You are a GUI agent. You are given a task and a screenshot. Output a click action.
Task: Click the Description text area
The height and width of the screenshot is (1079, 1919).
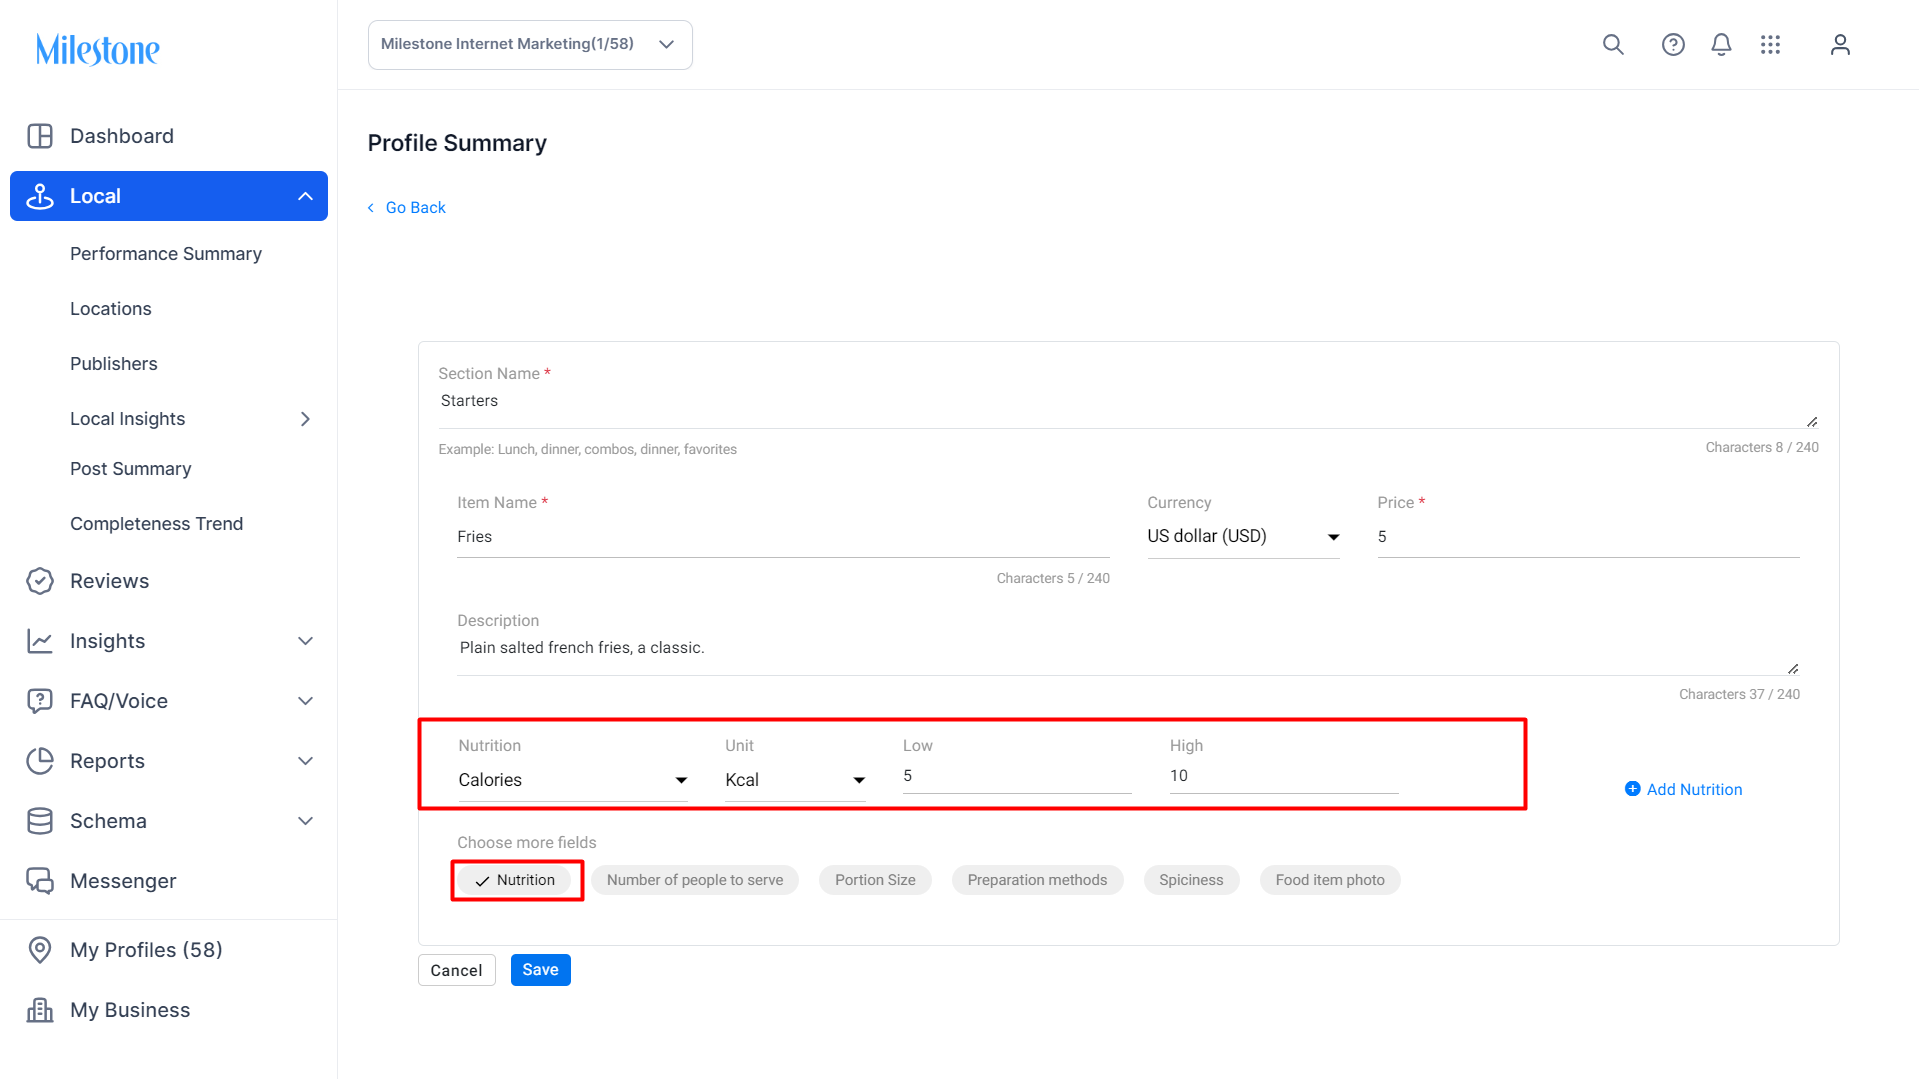pyautogui.click(x=1128, y=655)
